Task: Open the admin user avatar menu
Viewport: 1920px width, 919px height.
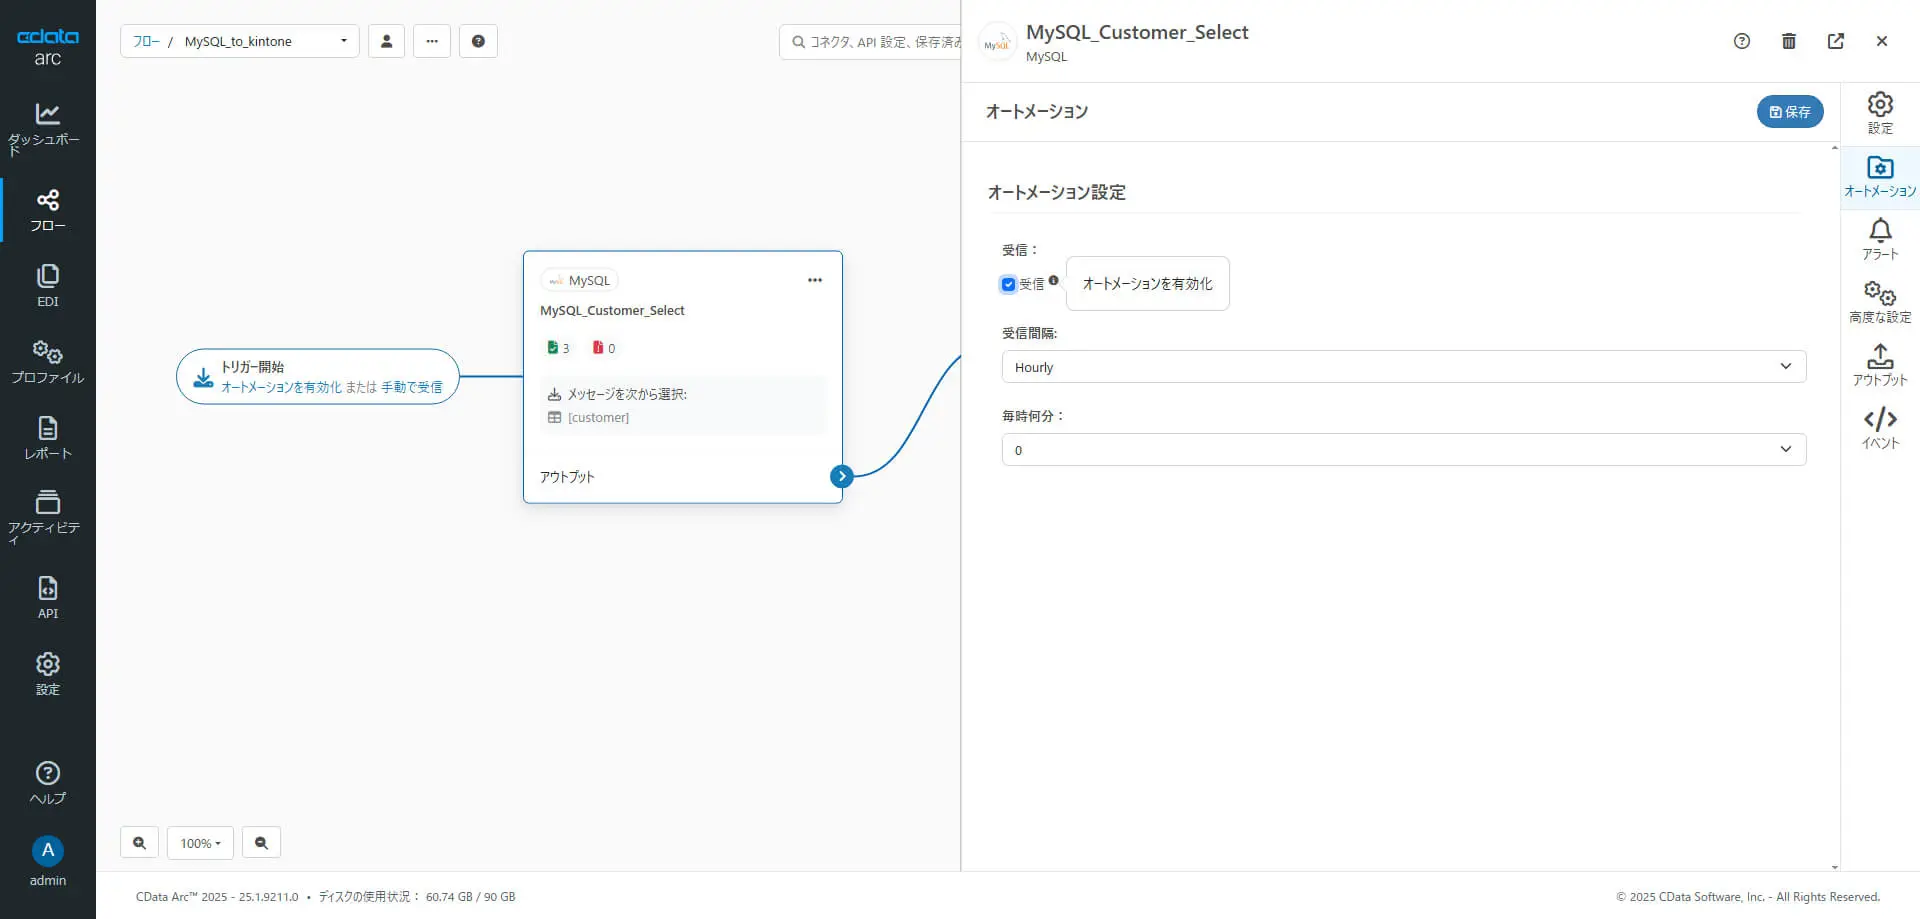Action: pyautogui.click(x=47, y=861)
